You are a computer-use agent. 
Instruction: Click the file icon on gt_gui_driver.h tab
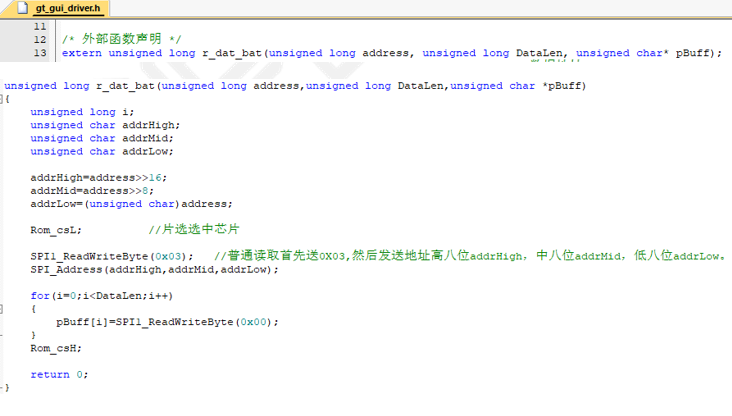click(23, 8)
